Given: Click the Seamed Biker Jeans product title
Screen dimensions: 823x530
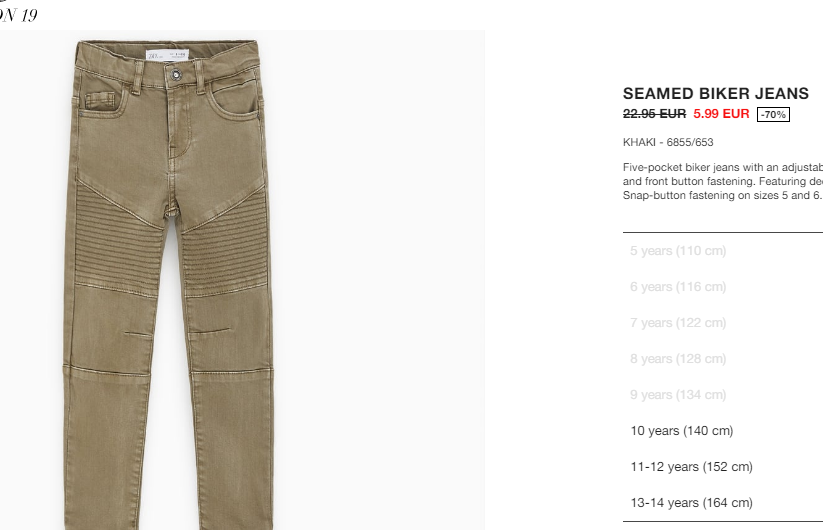Looking at the screenshot, I should (715, 93).
